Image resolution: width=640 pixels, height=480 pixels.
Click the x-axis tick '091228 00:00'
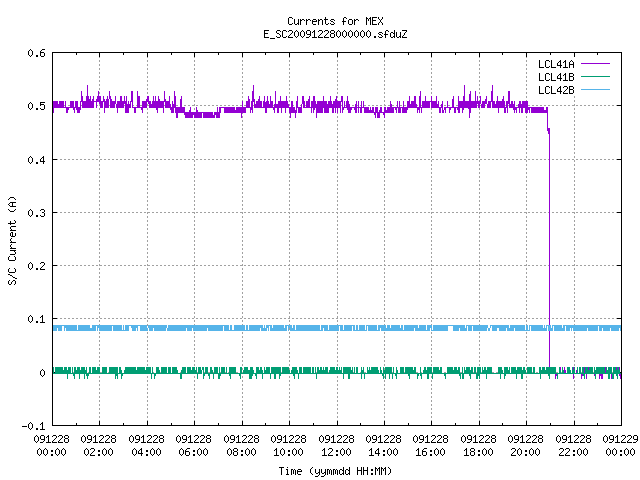[51, 446]
